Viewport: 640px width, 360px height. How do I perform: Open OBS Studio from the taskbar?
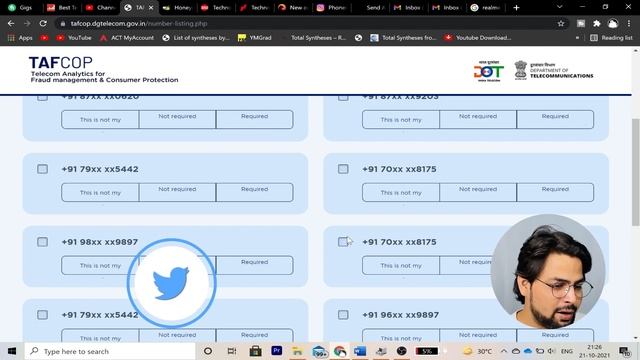coord(402,351)
